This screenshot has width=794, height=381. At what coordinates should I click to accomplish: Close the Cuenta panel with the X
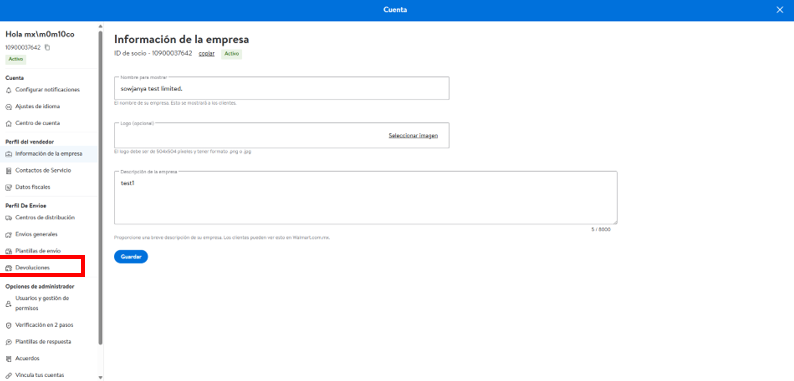click(x=779, y=10)
